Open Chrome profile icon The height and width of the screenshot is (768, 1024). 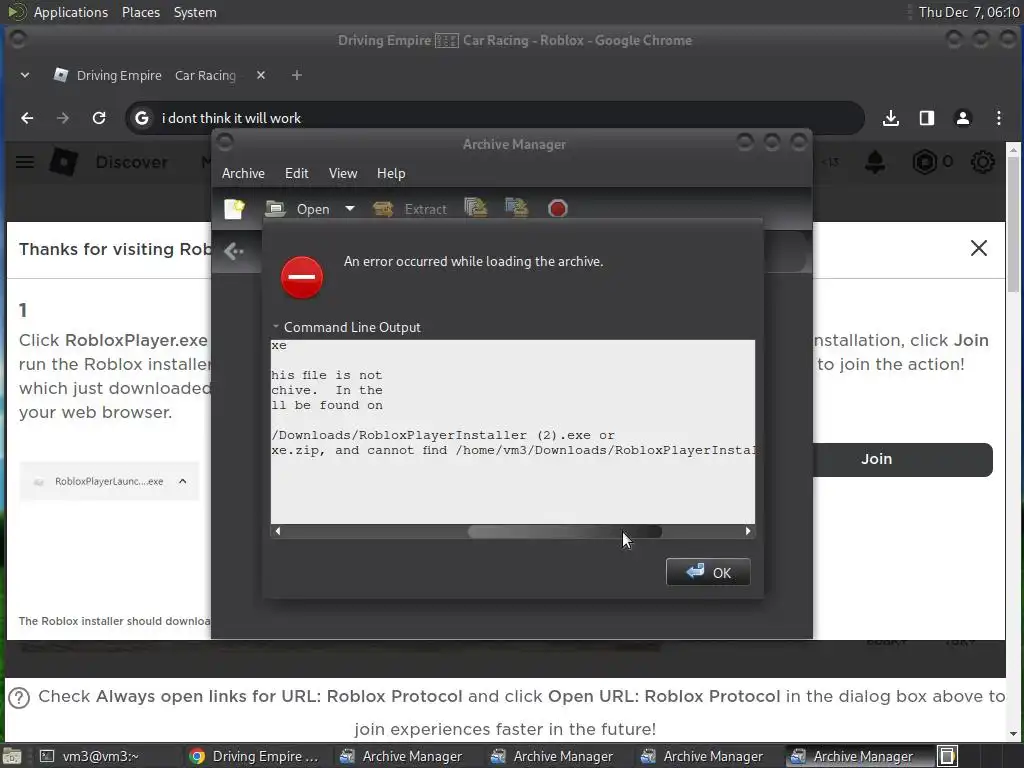[963, 118]
